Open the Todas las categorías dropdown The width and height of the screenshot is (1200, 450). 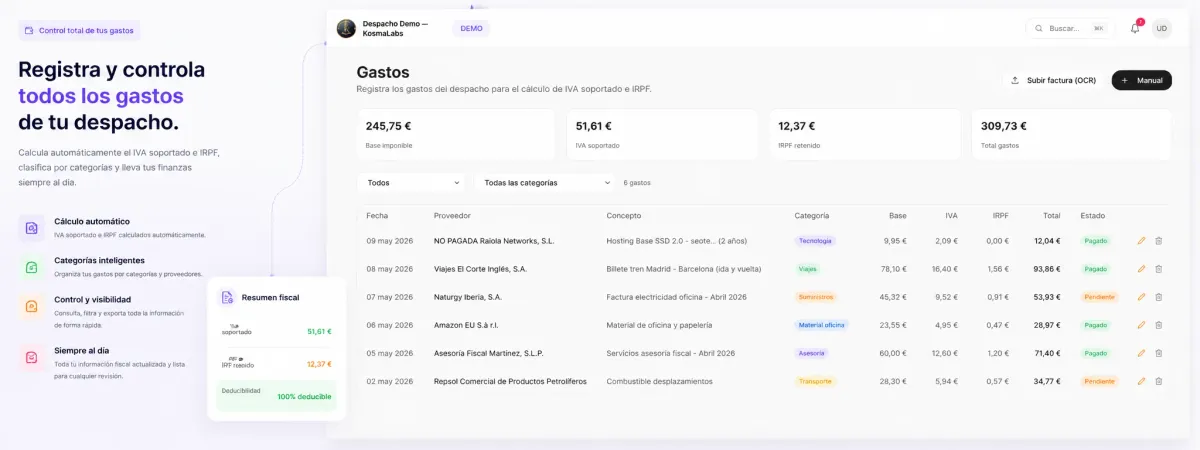click(545, 183)
